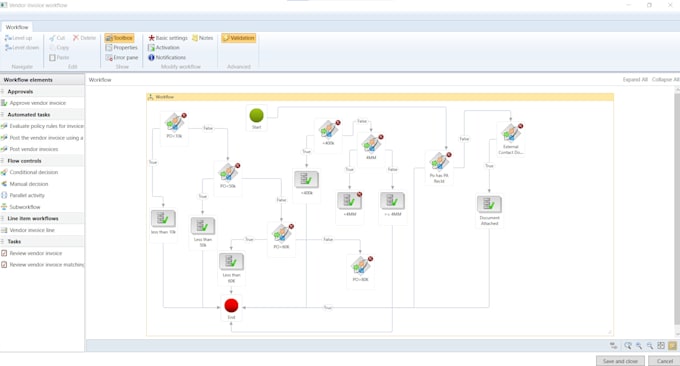This screenshot has width=680, height=366.
Task: Click the Paste command
Action: (x=59, y=57)
